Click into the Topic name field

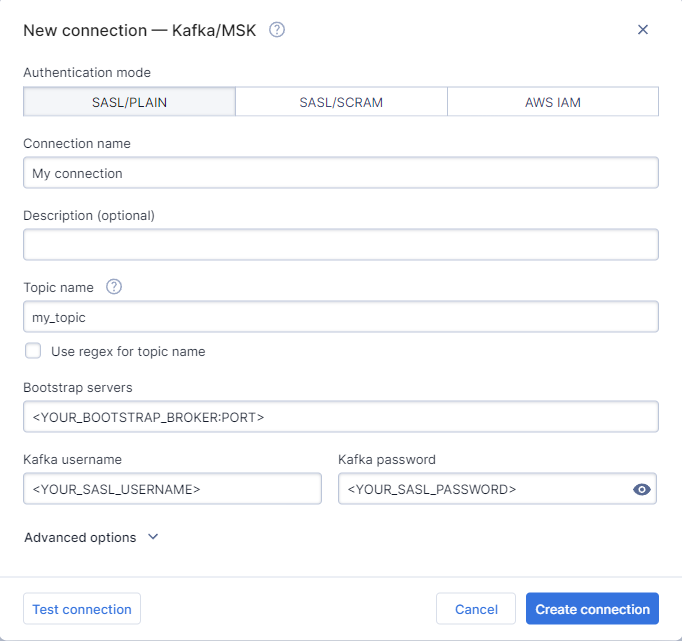pos(340,317)
